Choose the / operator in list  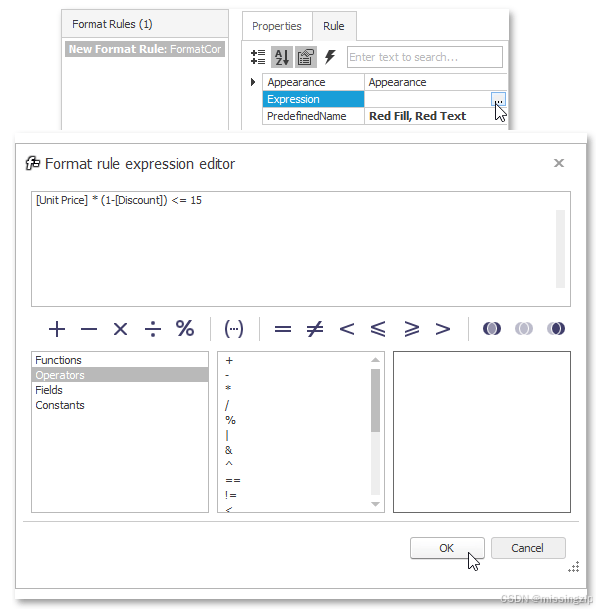[227, 405]
